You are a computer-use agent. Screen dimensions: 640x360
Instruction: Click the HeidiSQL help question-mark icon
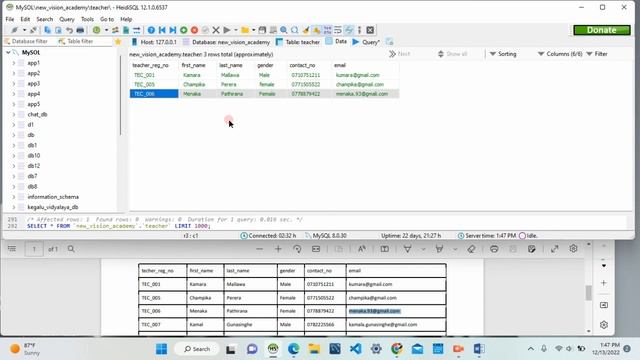[151, 30]
